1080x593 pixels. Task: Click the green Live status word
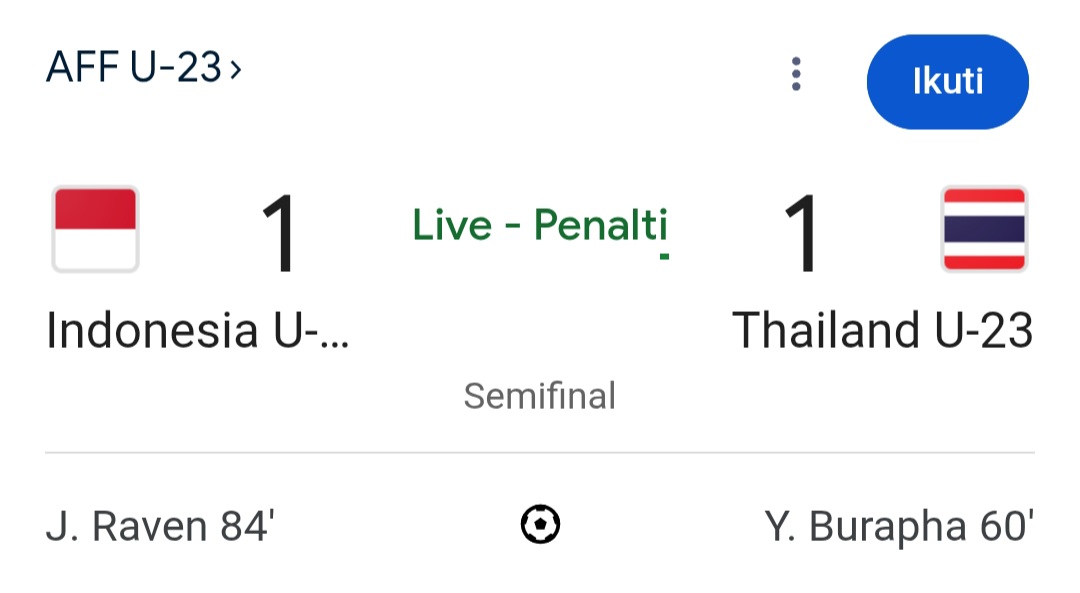pos(451,226)
